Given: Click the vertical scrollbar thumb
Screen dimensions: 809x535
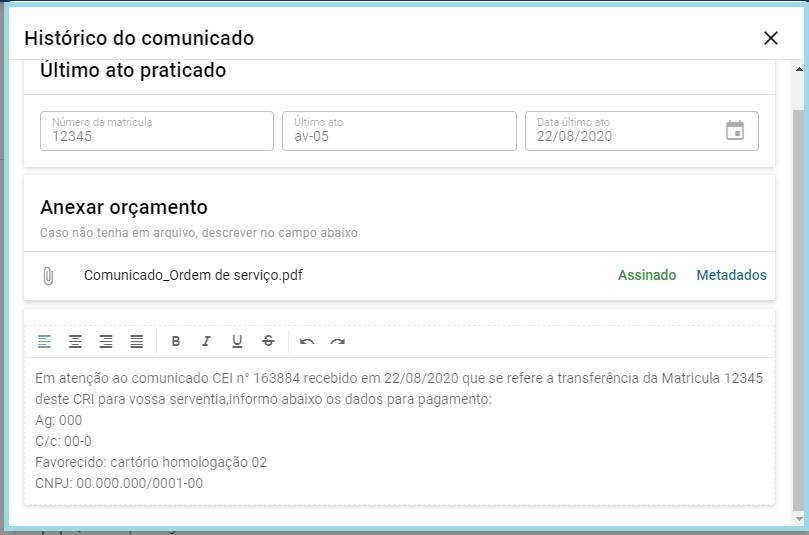Looking at the screenshot, I should pos(799,310).
